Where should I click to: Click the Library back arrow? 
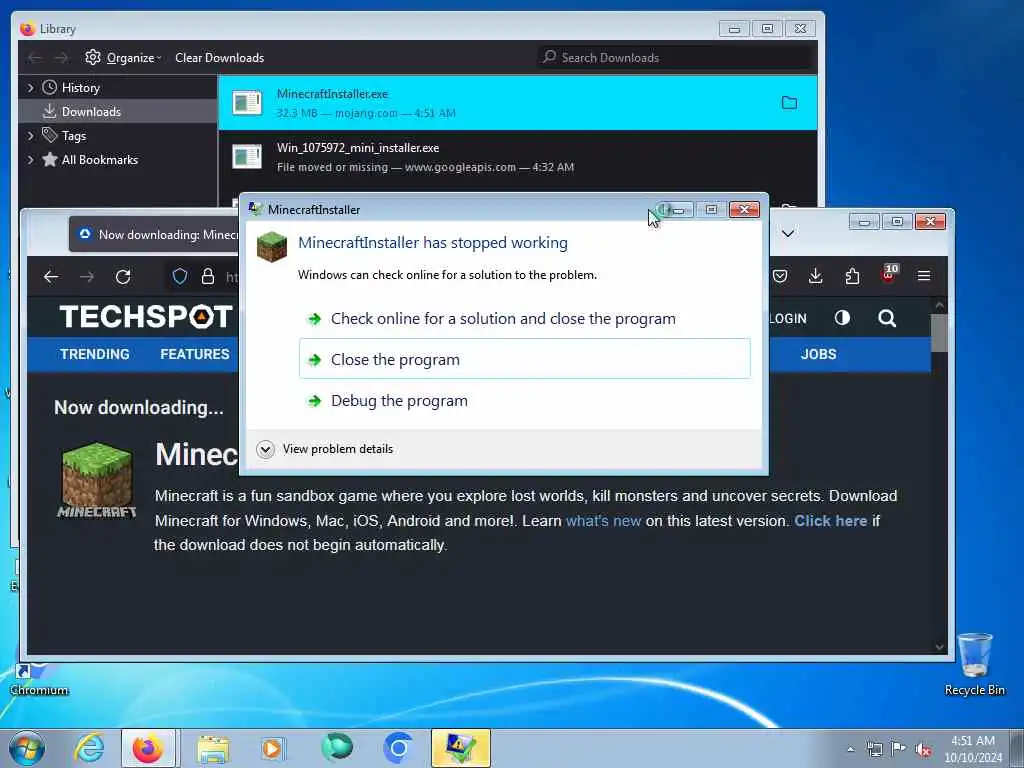35,57
